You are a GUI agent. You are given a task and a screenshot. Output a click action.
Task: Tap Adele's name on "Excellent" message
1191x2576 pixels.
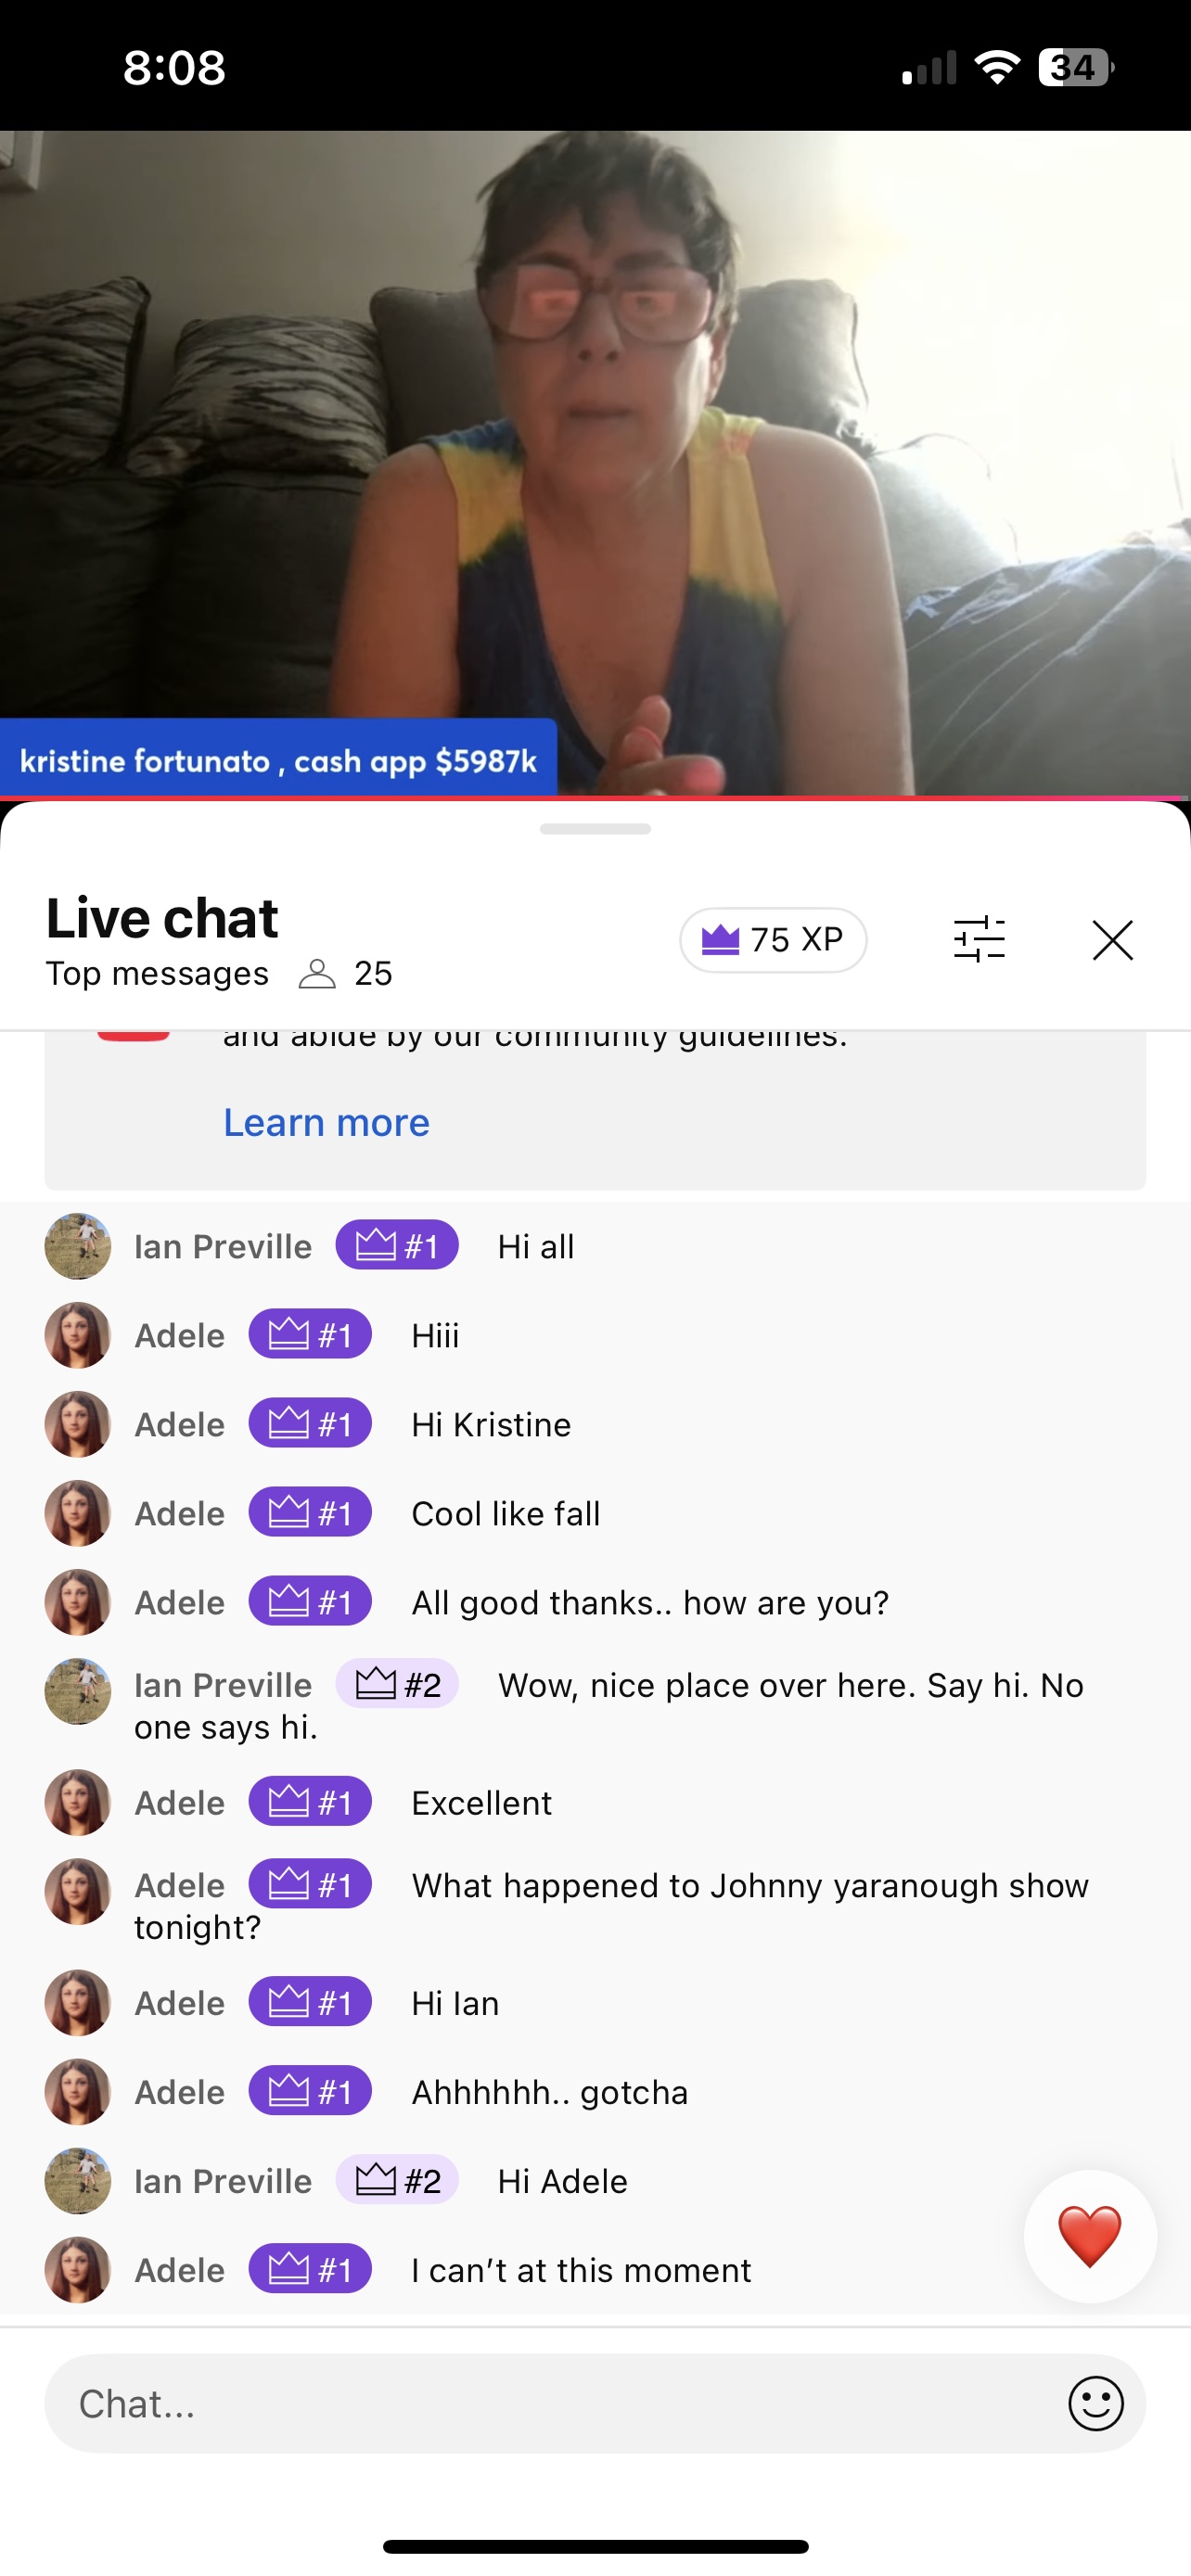pos(180,1802)
